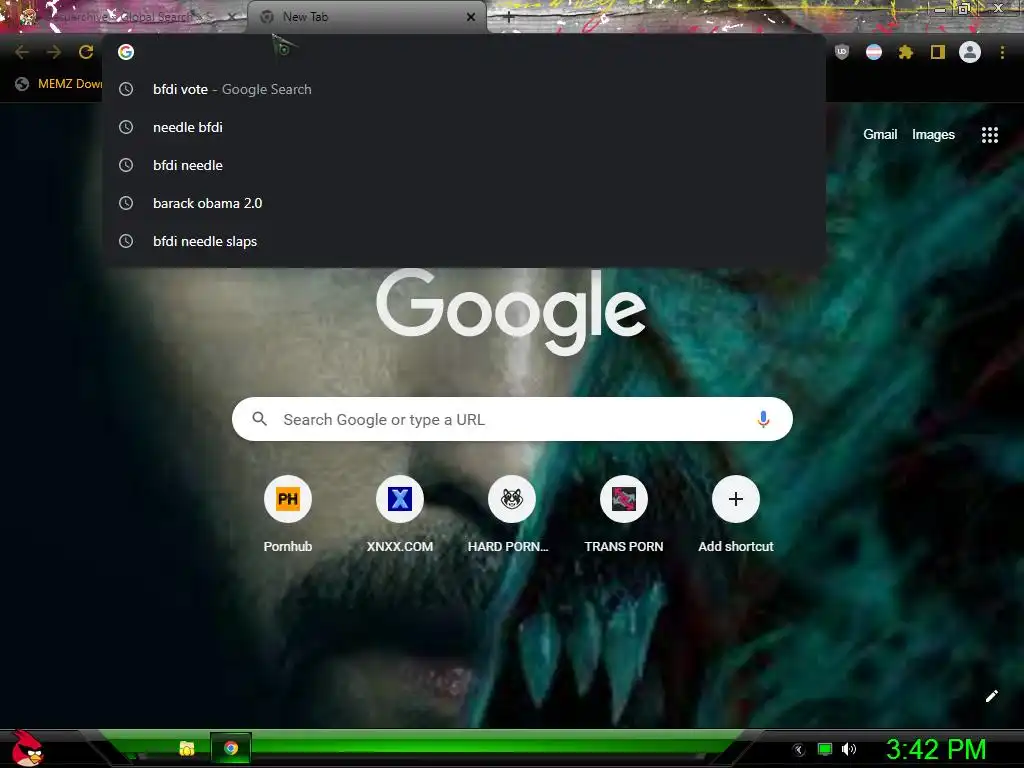The image size is (1024, 768).
Task: Start voice search with microphone icon
Action: tap(763, 419)
